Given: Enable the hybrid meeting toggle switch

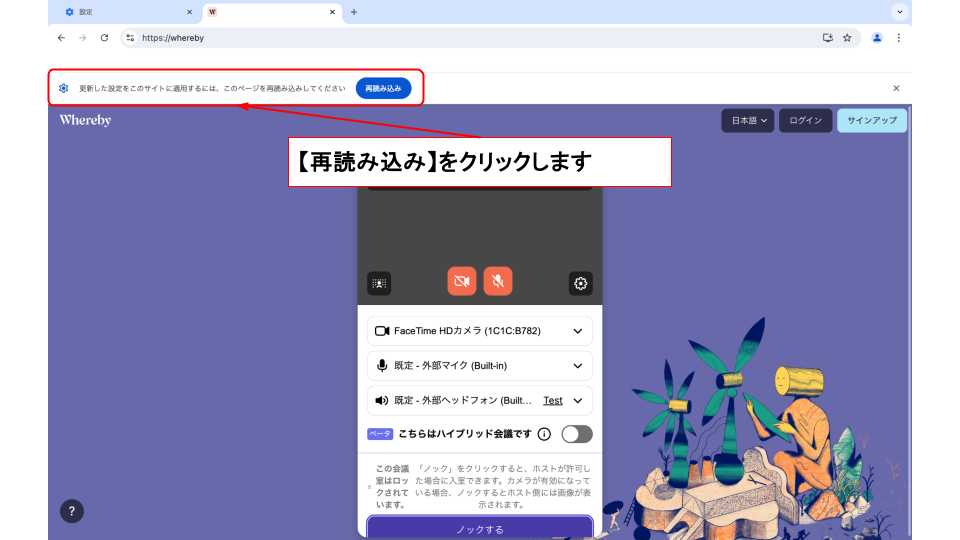Looking at the screenshot, I should click(577, 434).
